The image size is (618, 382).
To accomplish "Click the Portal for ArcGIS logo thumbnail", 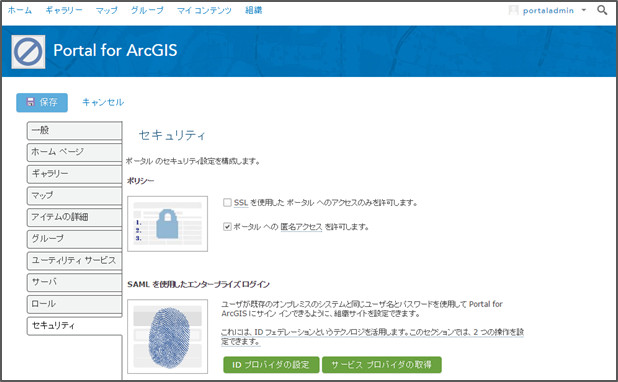I will pyautogui.click(x=28, y=52).
